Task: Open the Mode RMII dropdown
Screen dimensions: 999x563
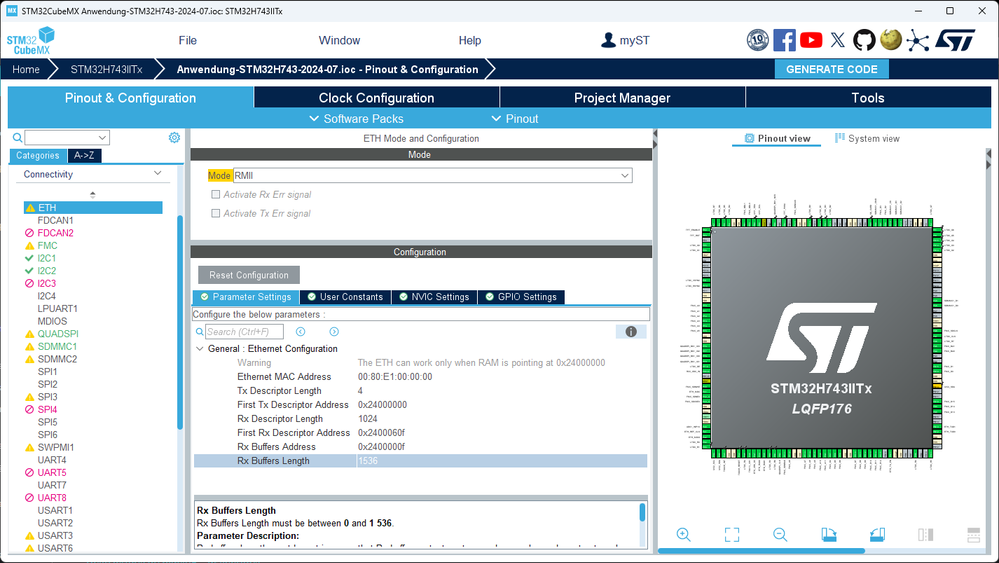Action: point(433,175)
